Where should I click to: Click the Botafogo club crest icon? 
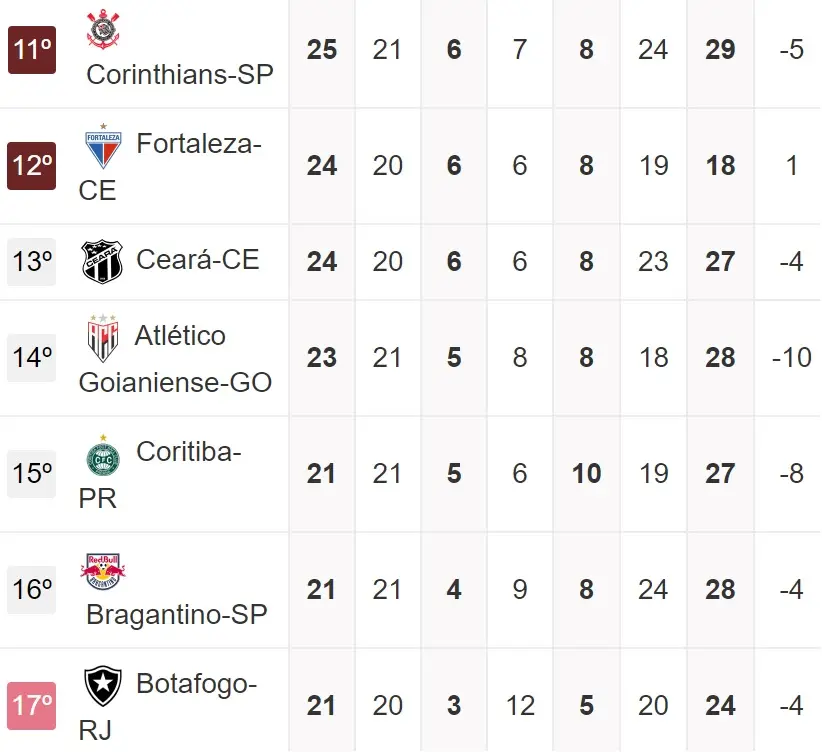(x=103, y=687)
